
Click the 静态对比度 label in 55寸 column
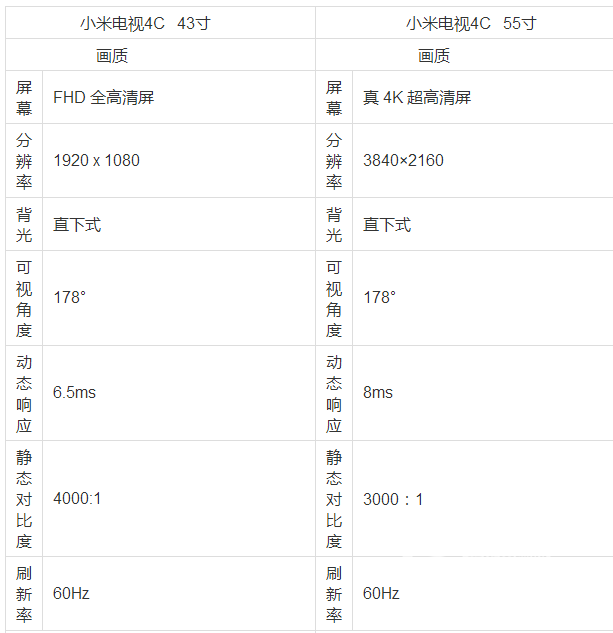(x=334, y=499)
